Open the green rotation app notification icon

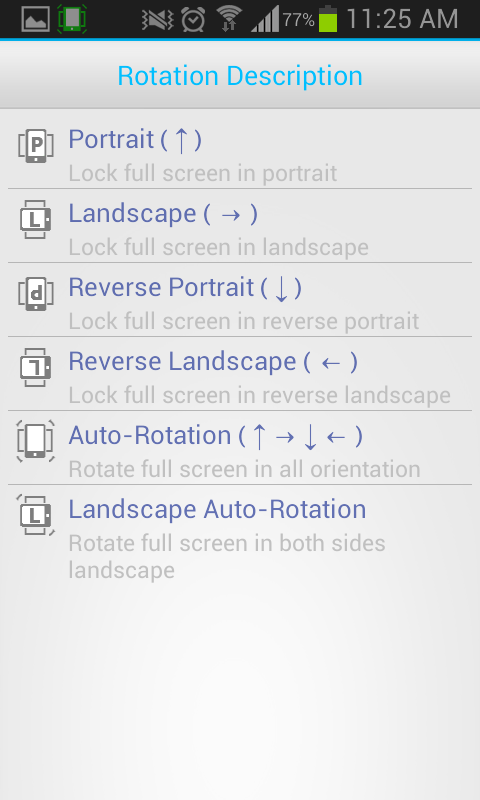(72, 19)
